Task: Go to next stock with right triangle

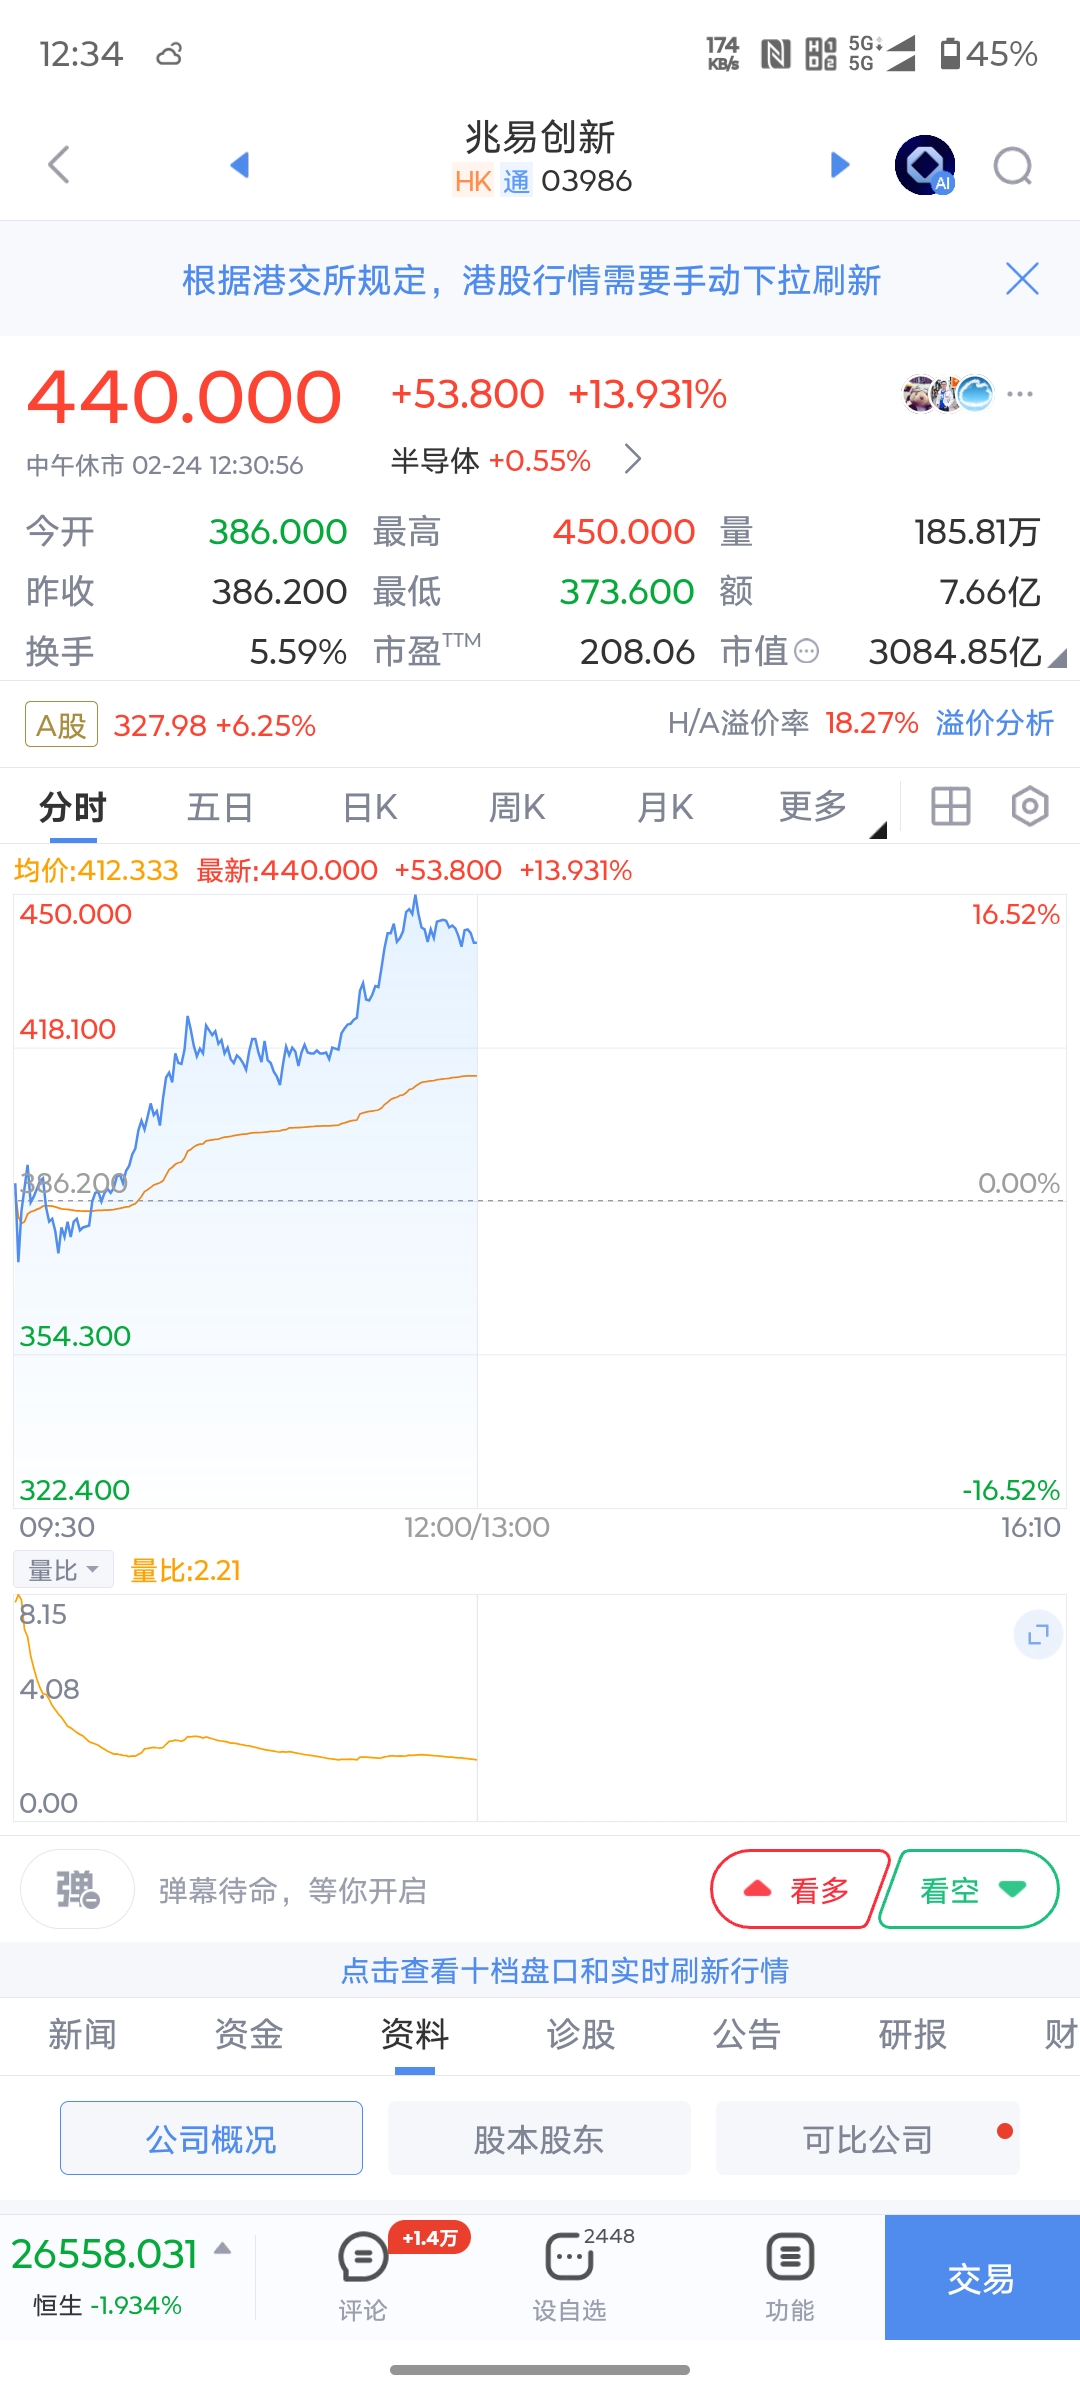Action: (x=840, y=165)
